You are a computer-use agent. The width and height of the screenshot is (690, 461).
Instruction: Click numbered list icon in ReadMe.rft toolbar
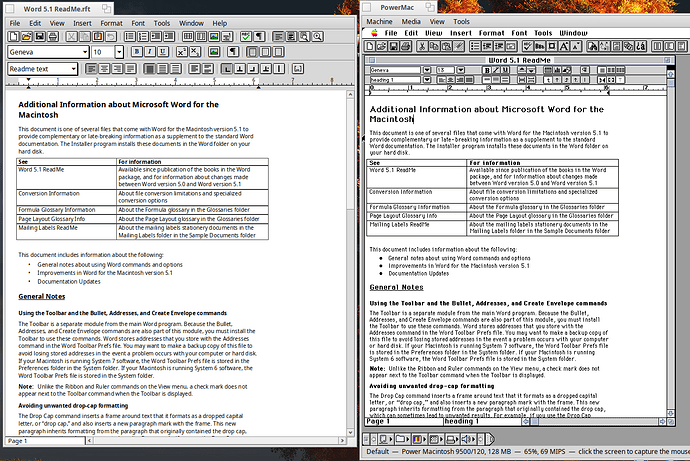tap(143, 37)
